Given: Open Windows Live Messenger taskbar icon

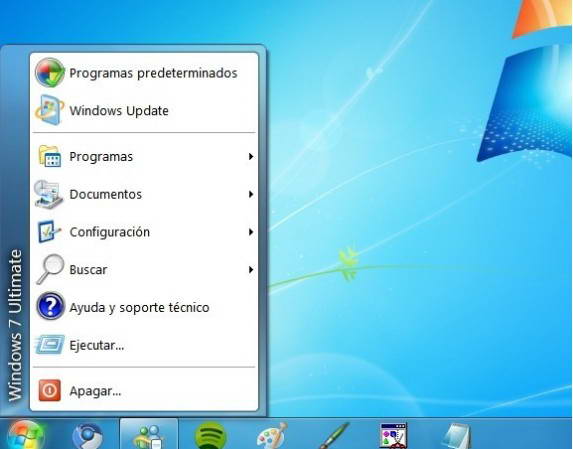Looking at the screenshot, I should (149, 435).
